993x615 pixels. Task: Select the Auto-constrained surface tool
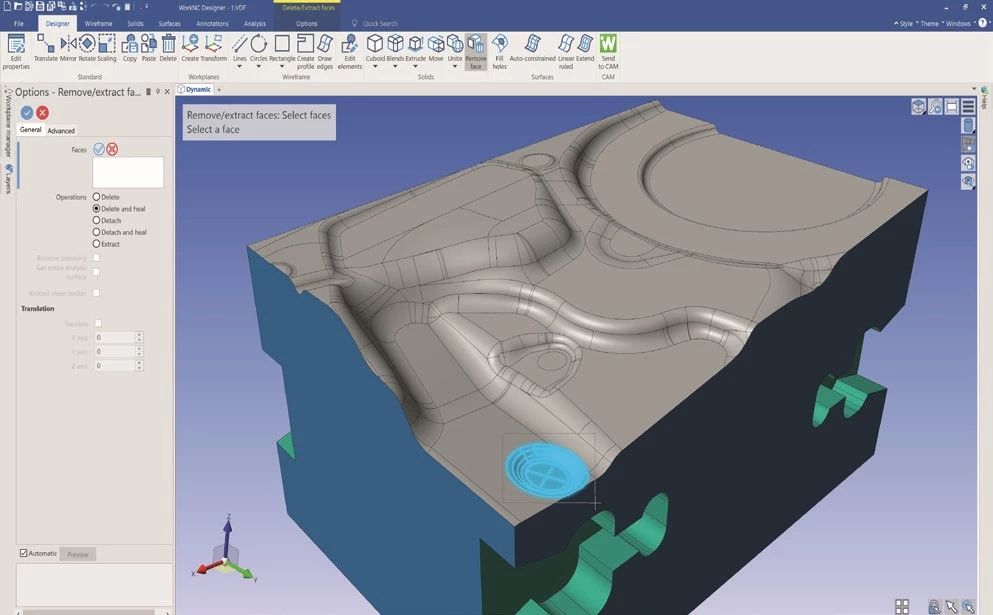pos(532,49)
